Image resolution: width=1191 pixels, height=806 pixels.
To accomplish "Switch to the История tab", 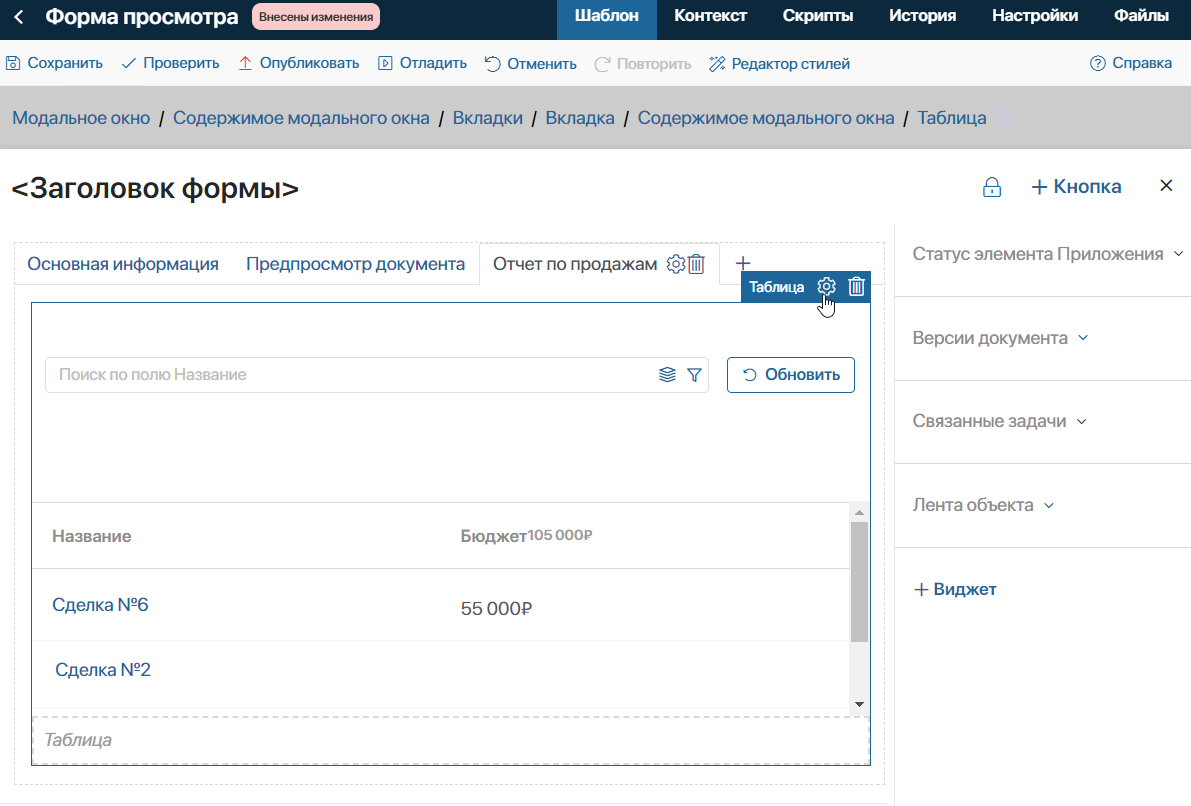I will 922,16.
